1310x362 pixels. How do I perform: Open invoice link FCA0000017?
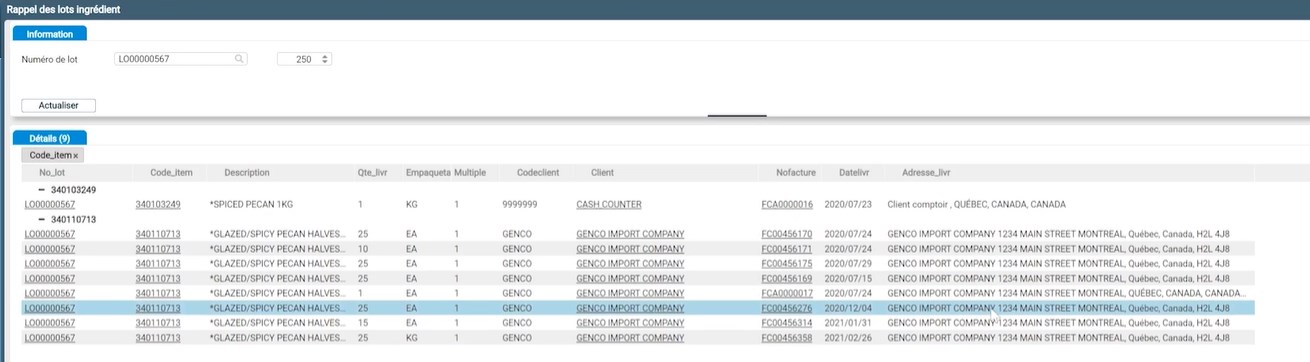coord(787,293)
